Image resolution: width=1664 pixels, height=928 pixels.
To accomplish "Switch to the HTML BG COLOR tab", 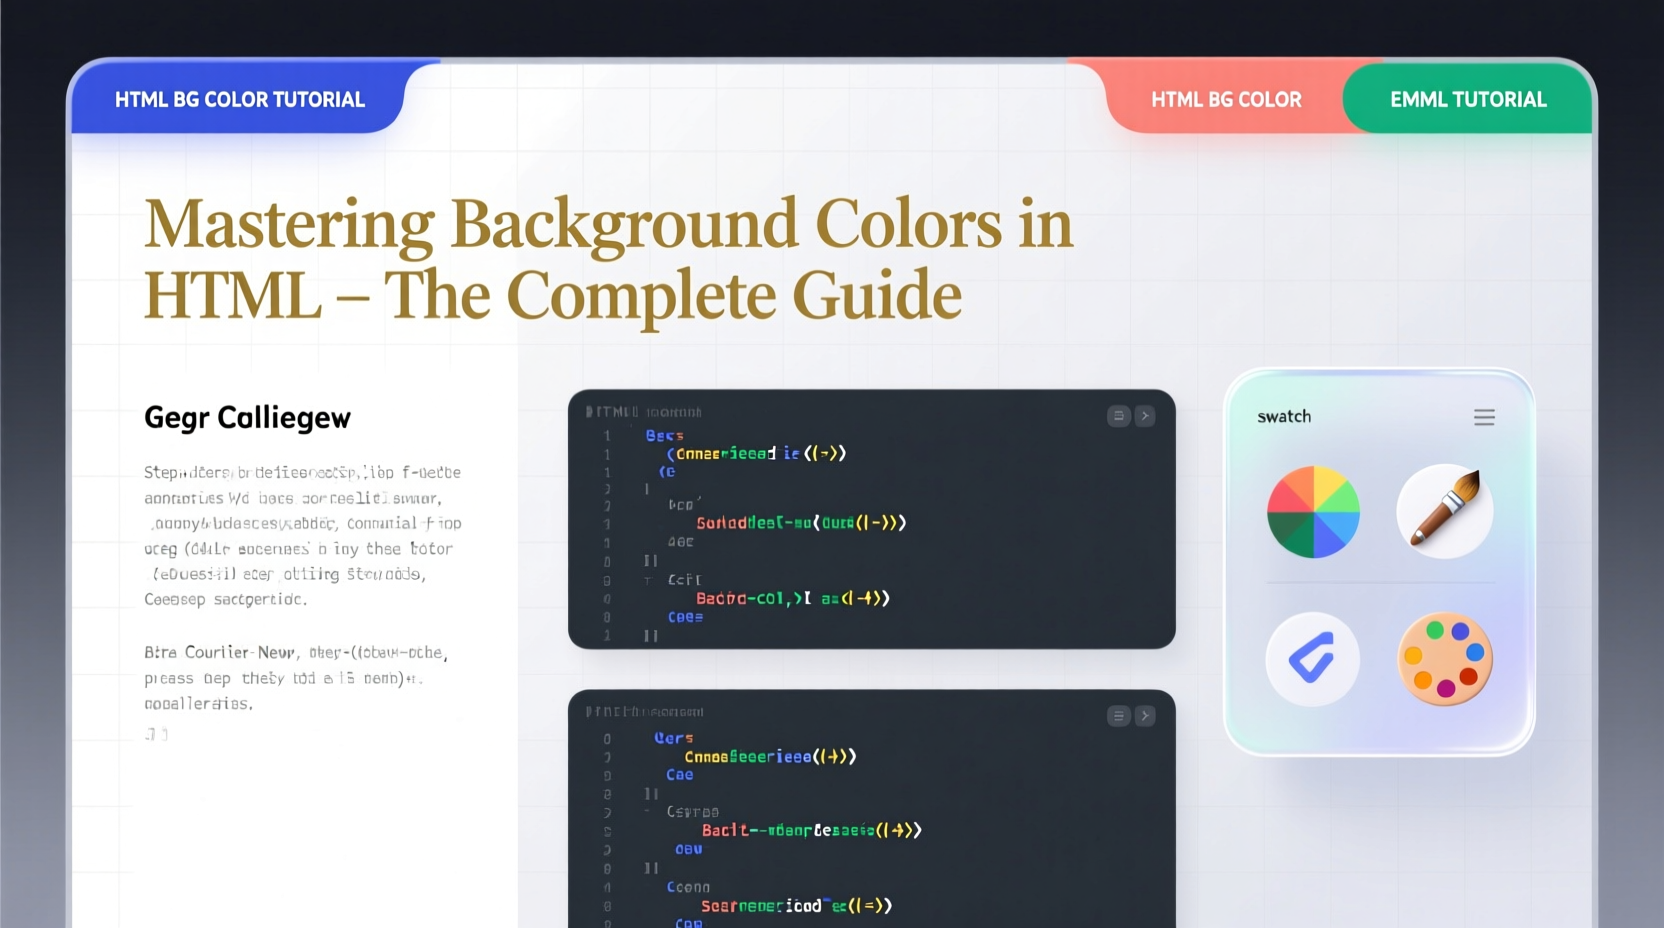I will [x=1226, y=99].
